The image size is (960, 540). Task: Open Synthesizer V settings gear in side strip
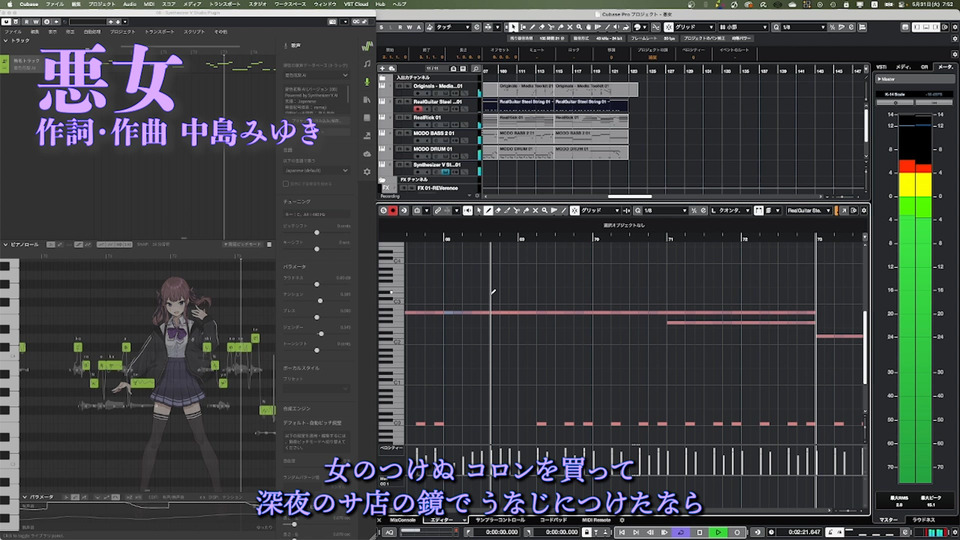367,172
